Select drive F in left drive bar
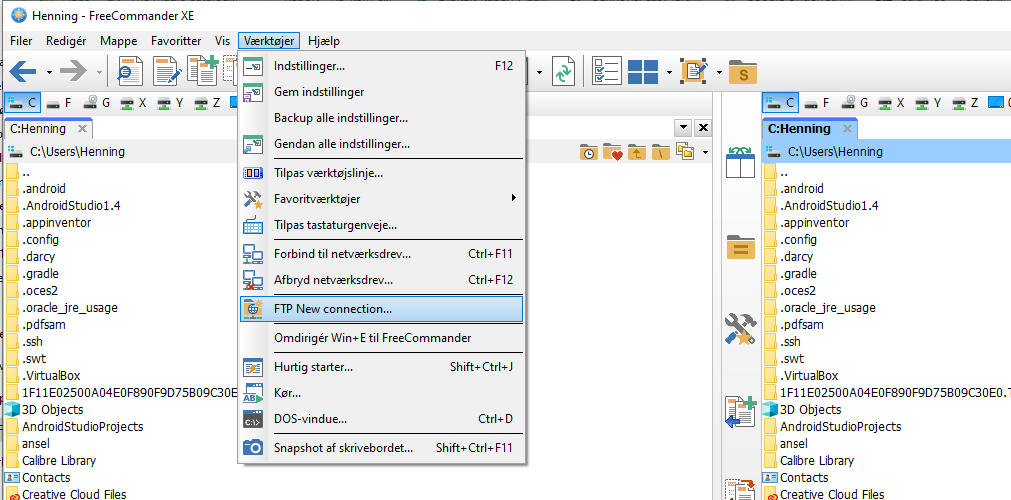The width and height of the screenshot is (1011, 500). [x=59, y=103]
